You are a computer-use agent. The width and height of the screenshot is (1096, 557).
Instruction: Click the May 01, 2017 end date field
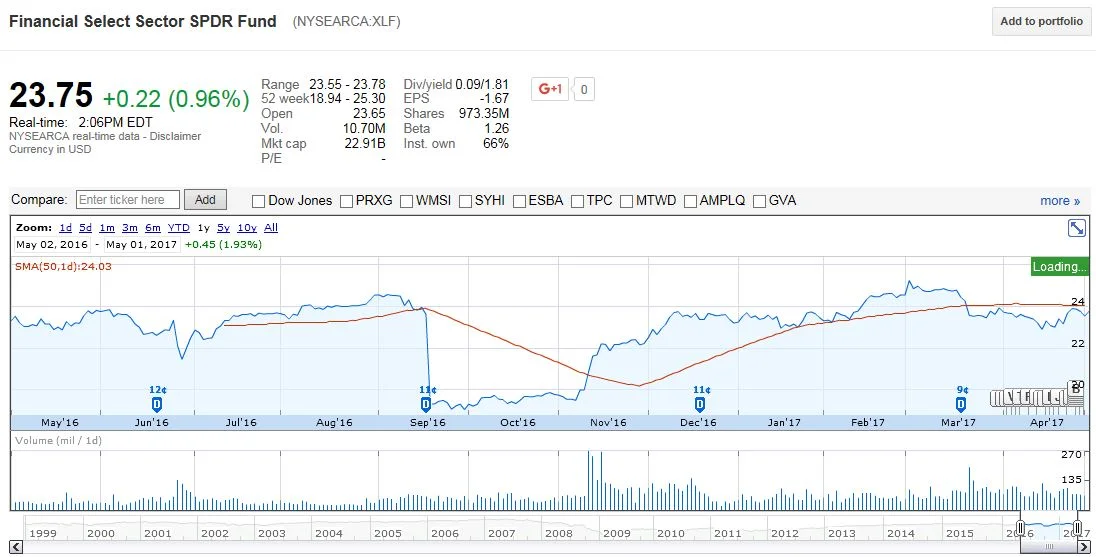tap(142, 245)
